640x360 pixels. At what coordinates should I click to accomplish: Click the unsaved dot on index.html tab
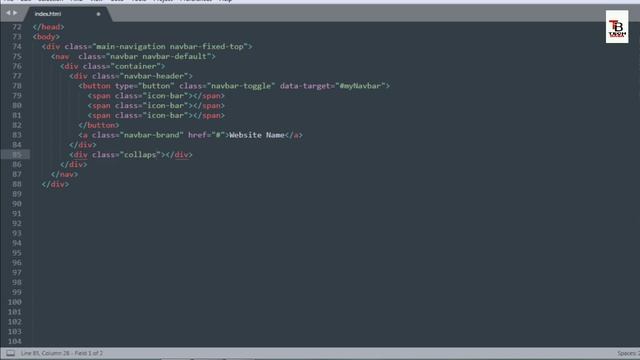click(x=98, y=14)
